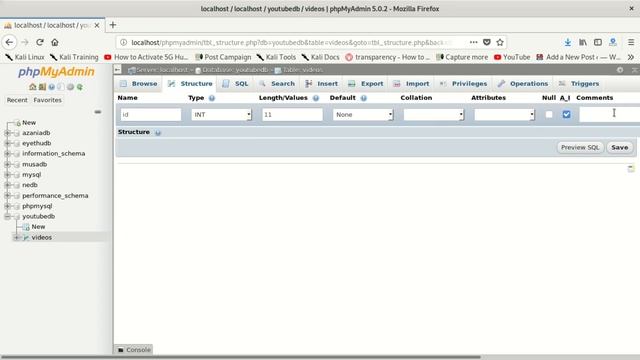Open the Insert tab
This screenshot has height=360, width=640.
pyautogui.click(x=321, y=83)
